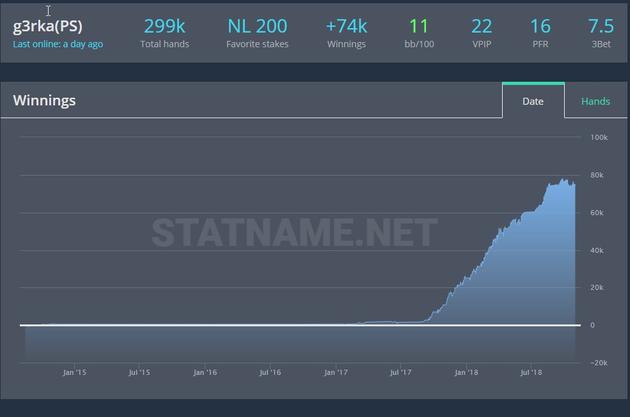Click the 40k y-axis gridline label
The image size is (630, 417).
[598, 250]
